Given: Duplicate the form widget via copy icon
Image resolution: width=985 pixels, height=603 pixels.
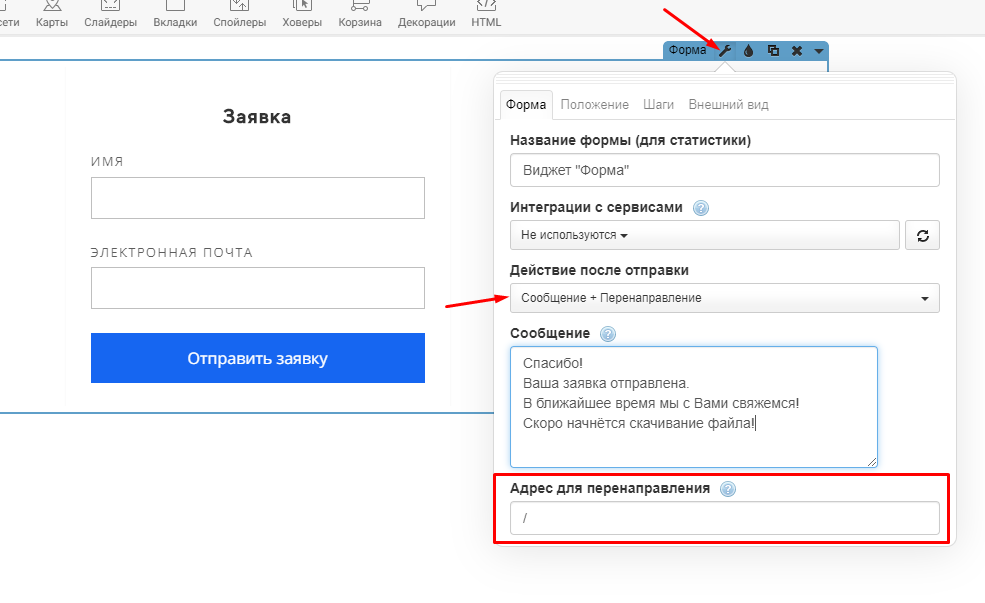Looking at the screenshot, I should [773, 51].
